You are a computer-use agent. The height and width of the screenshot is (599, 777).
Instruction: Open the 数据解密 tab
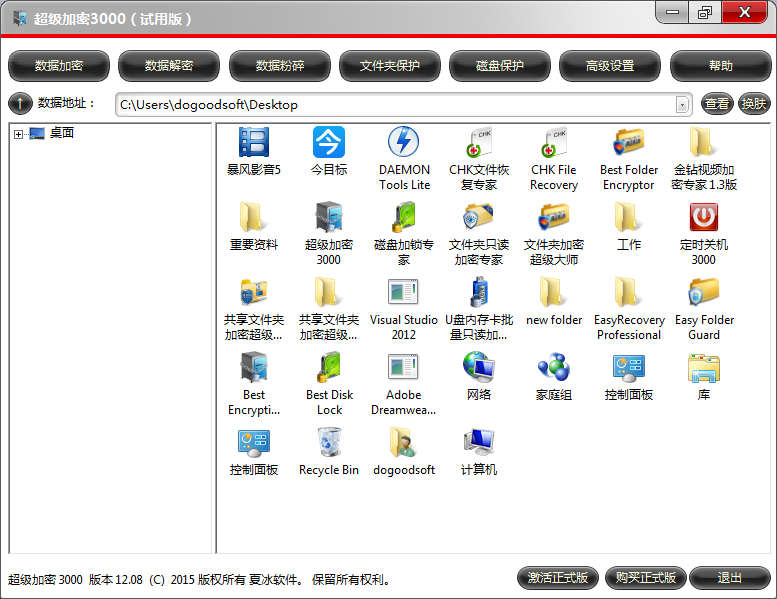169,65
